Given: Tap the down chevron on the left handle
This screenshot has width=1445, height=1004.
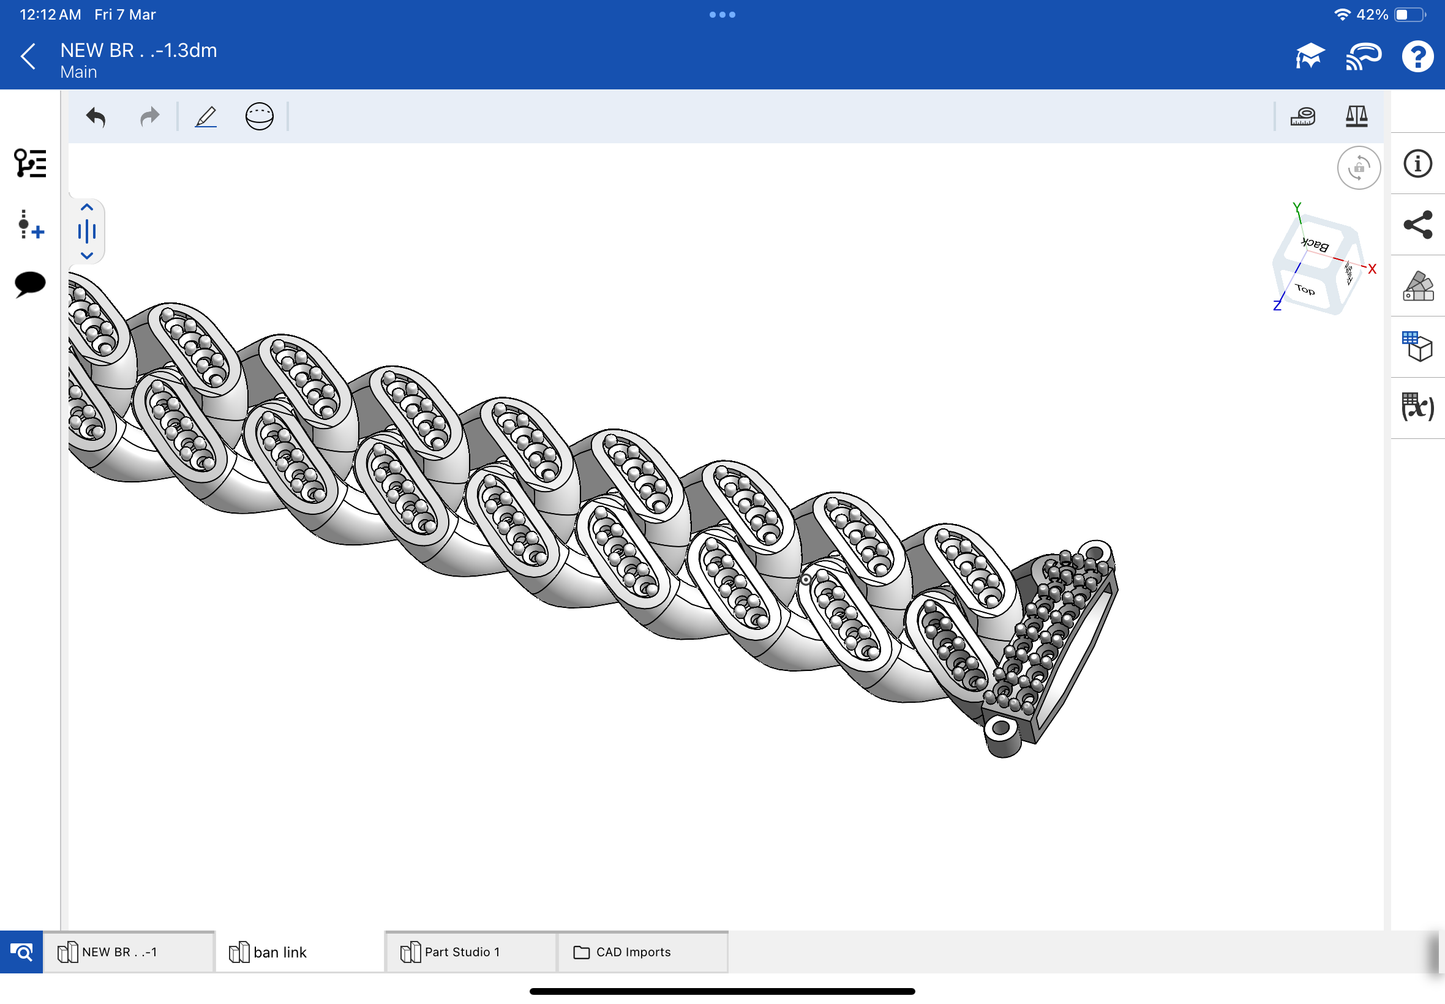Looking at the screenshot, I should point(87,256).
